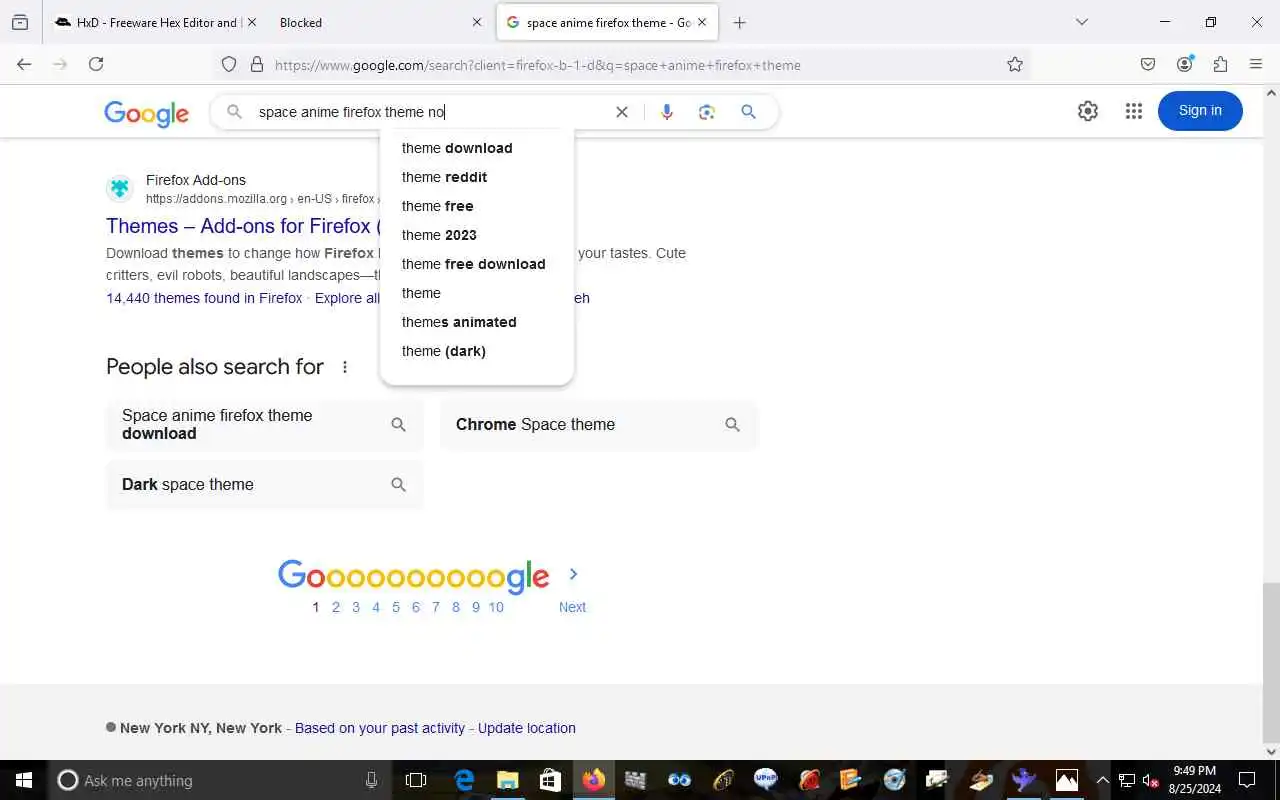Open Google quick settings gear

click(x=1088, y=111)
